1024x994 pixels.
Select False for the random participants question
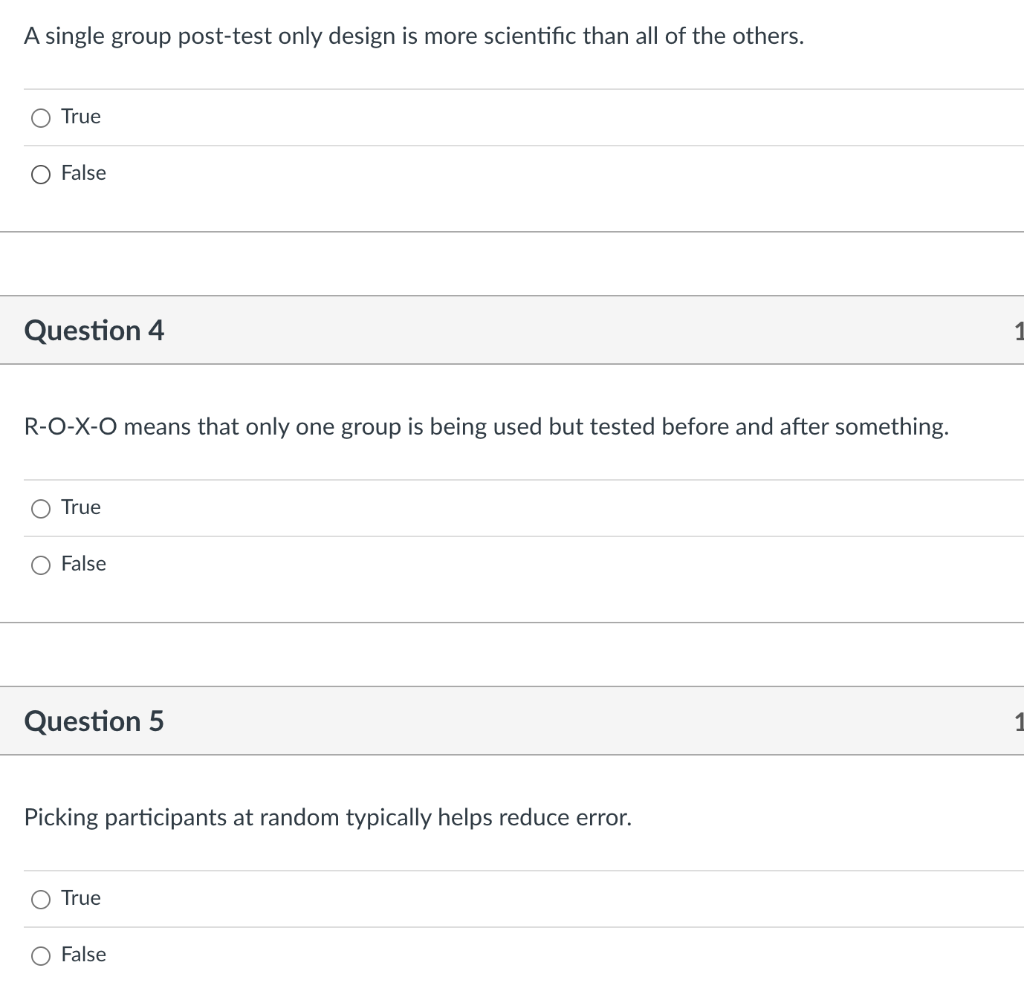click(x=40, y=956)
